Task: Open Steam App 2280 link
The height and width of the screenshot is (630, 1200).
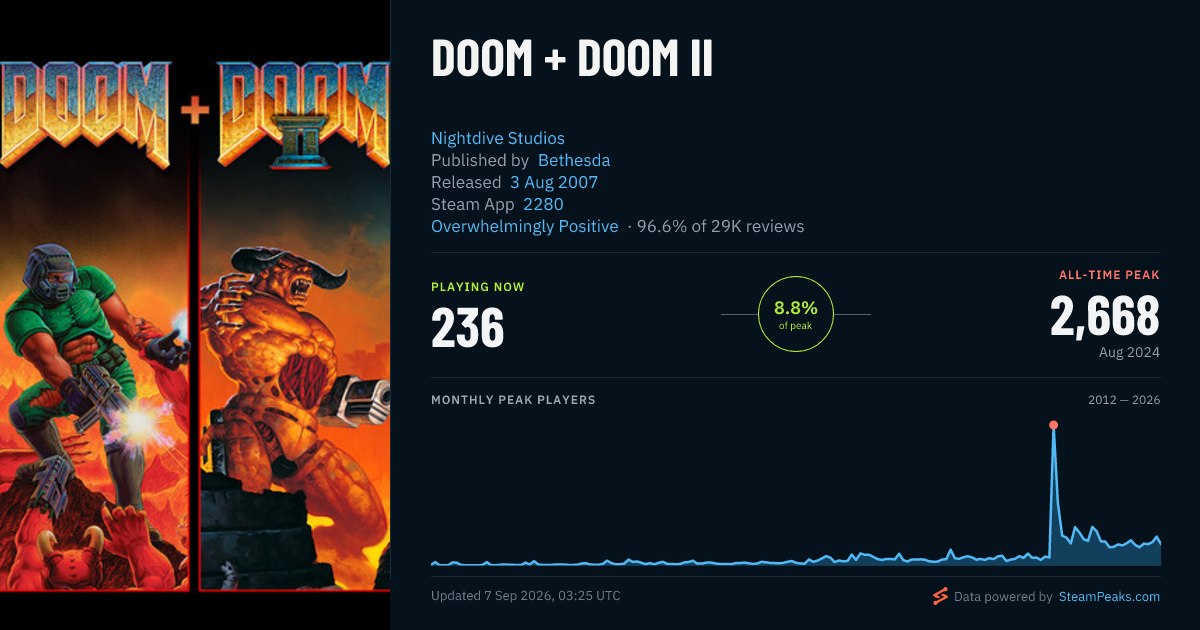Action: [543, 204]
